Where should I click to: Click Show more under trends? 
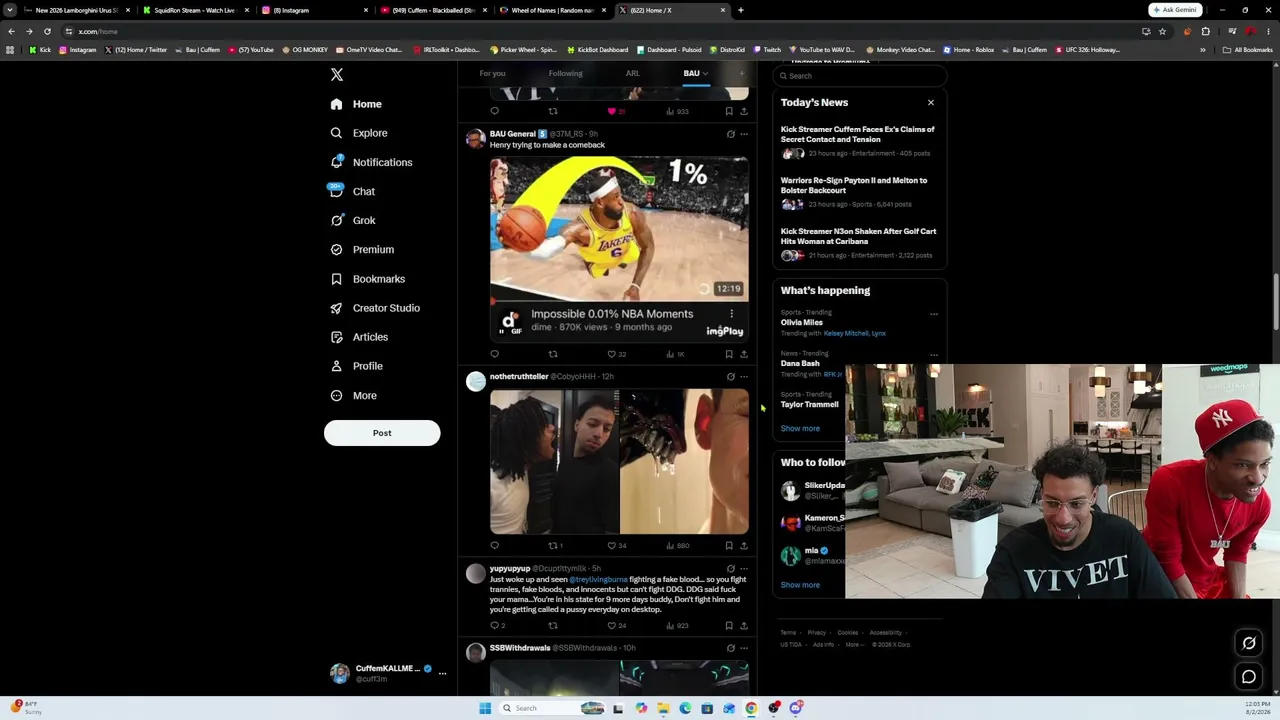[x=800, y=428]
